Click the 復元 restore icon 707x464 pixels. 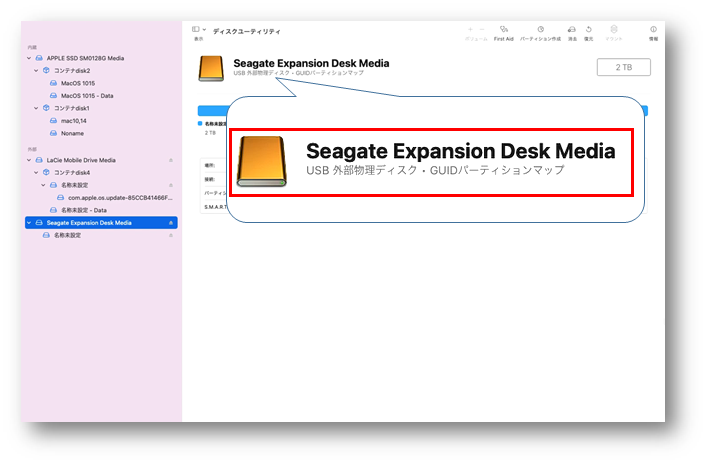pyautogui.click(x=588, y=29)
